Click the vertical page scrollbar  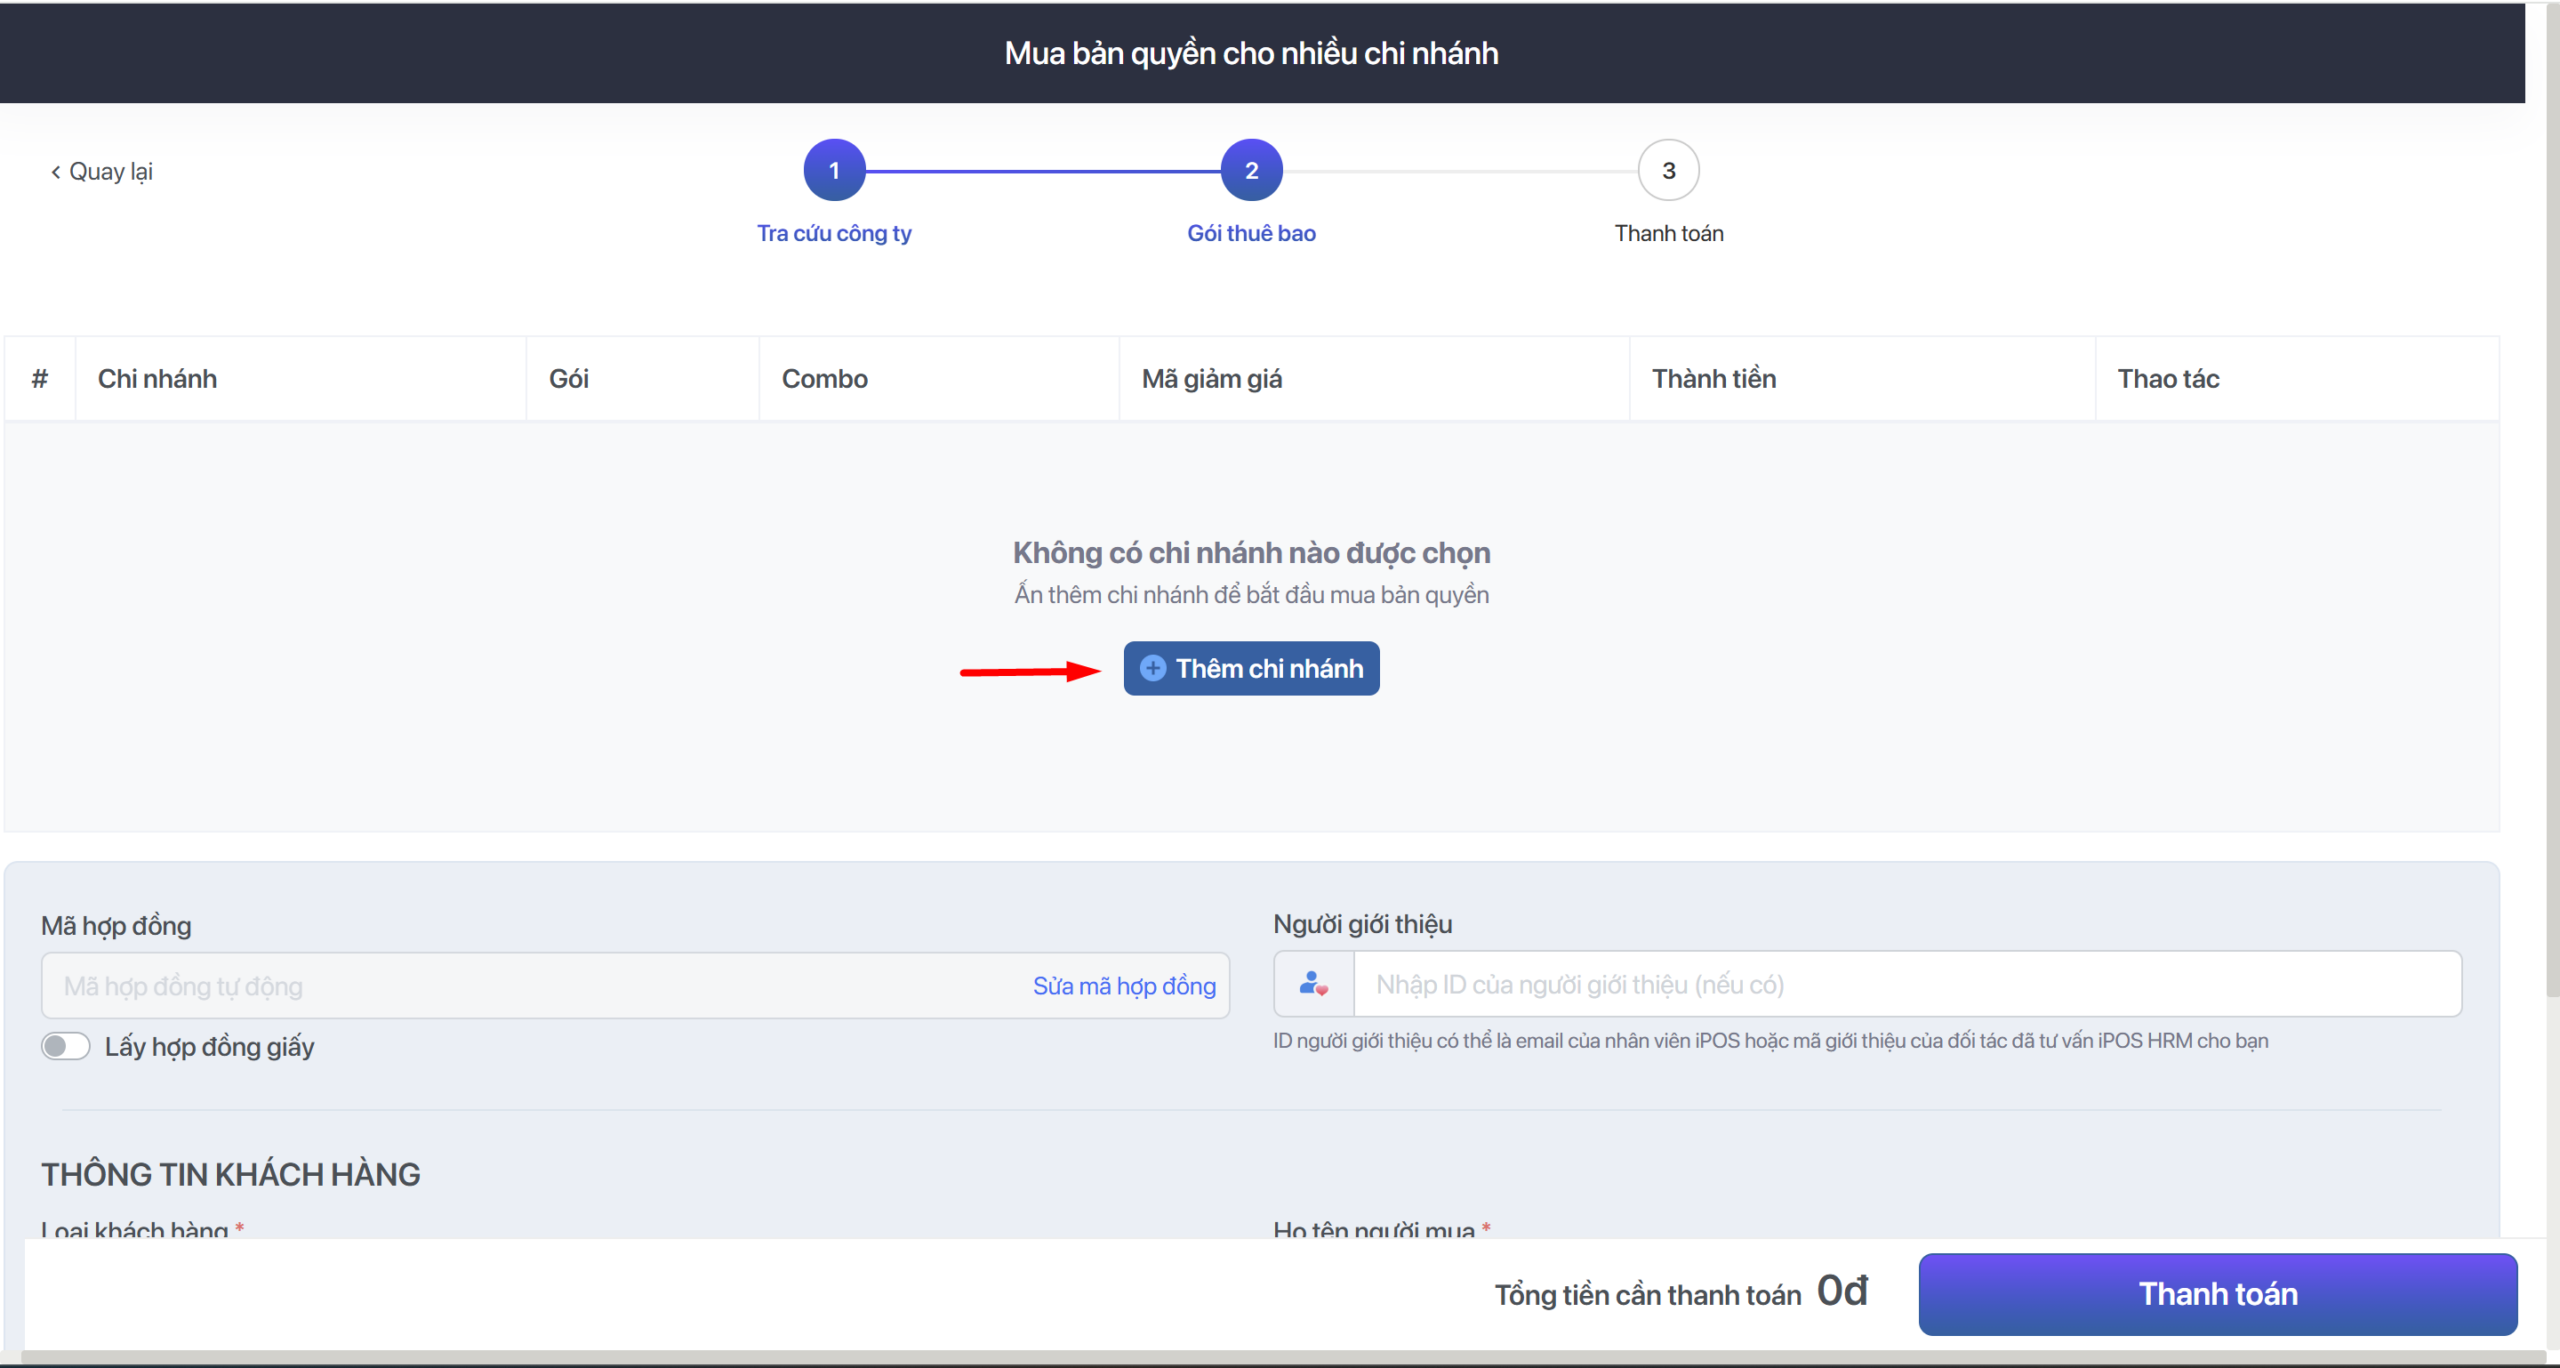[2552, 500]
